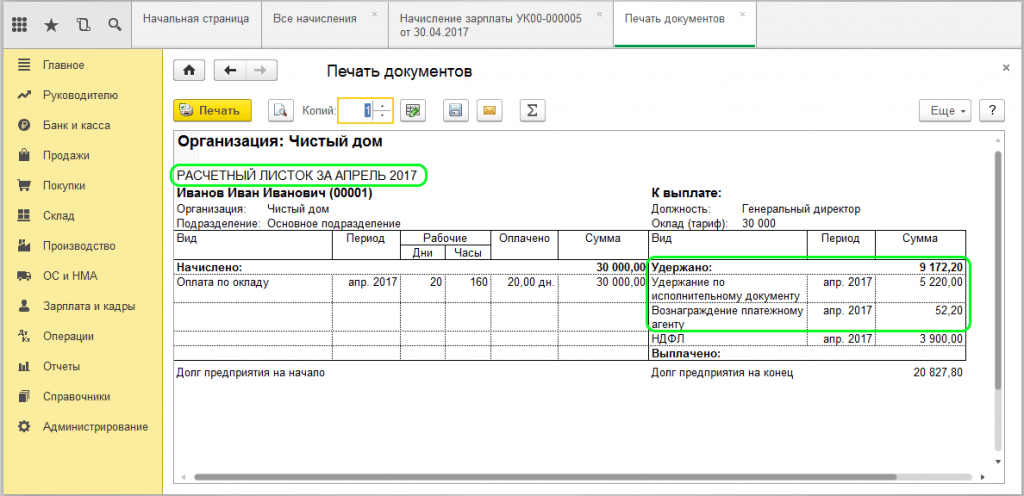
Task: Navigate back with left arrow
Action: click(x=230, y=70)
